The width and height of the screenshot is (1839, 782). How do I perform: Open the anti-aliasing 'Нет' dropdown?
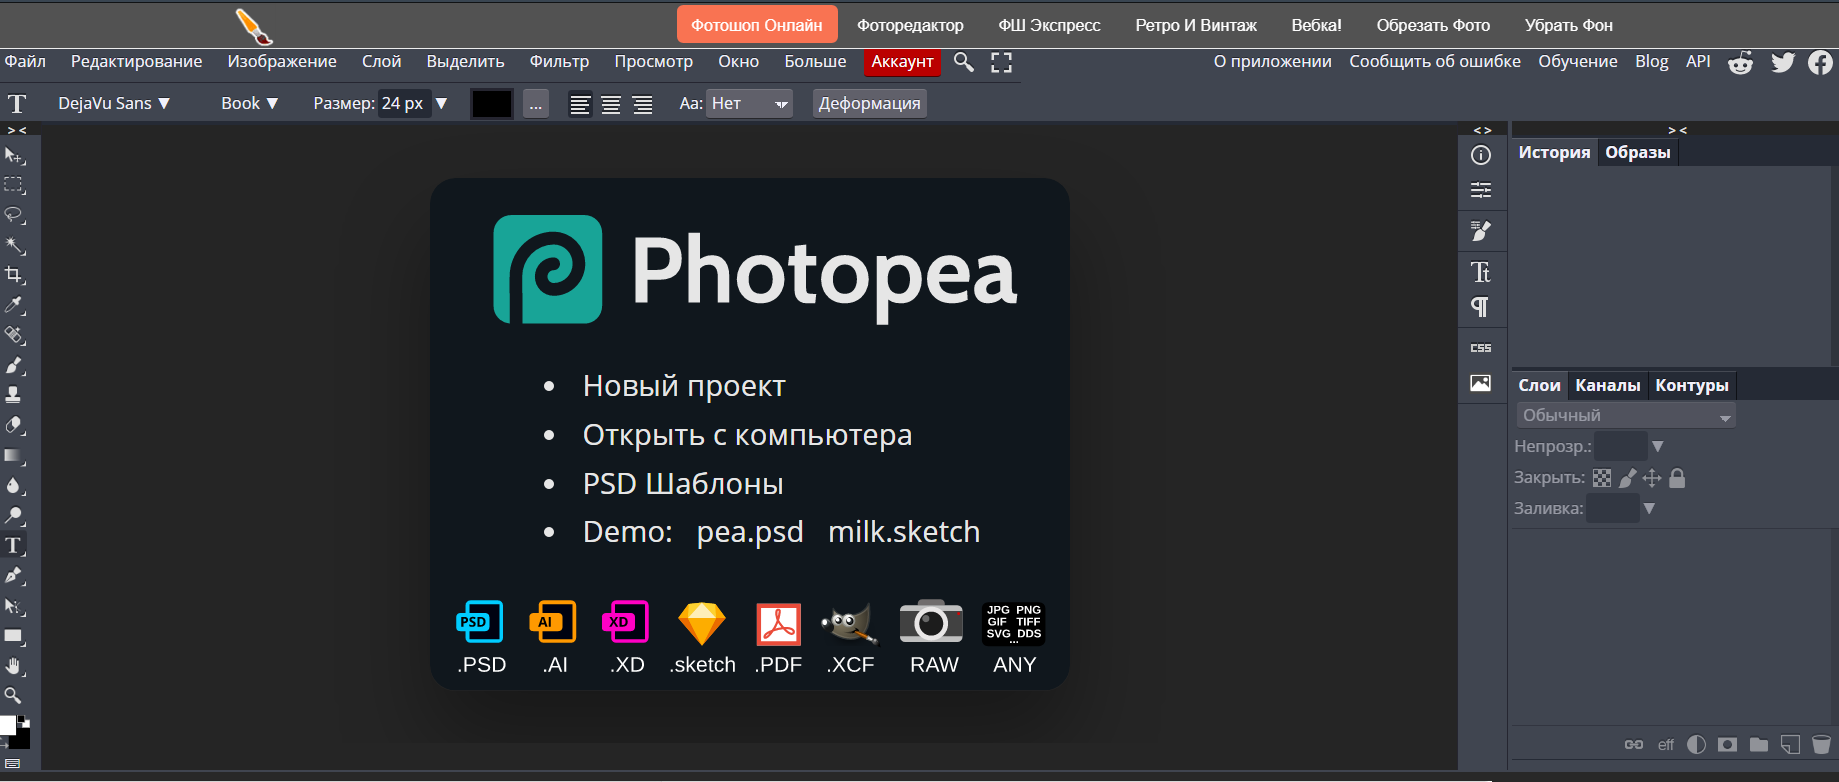[x=750, y=103]
